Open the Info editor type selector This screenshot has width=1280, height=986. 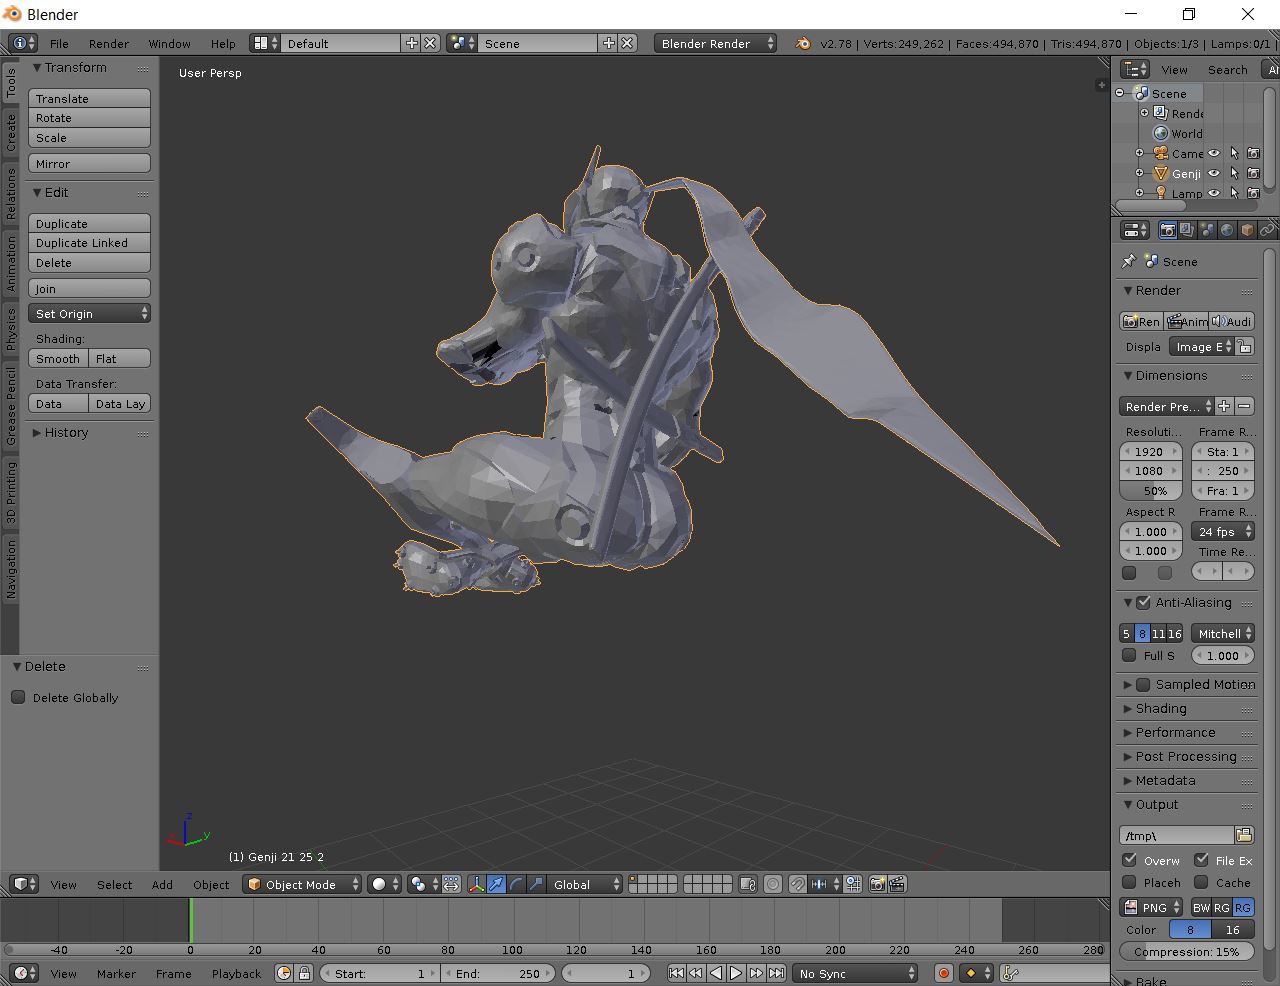point(23,43)
